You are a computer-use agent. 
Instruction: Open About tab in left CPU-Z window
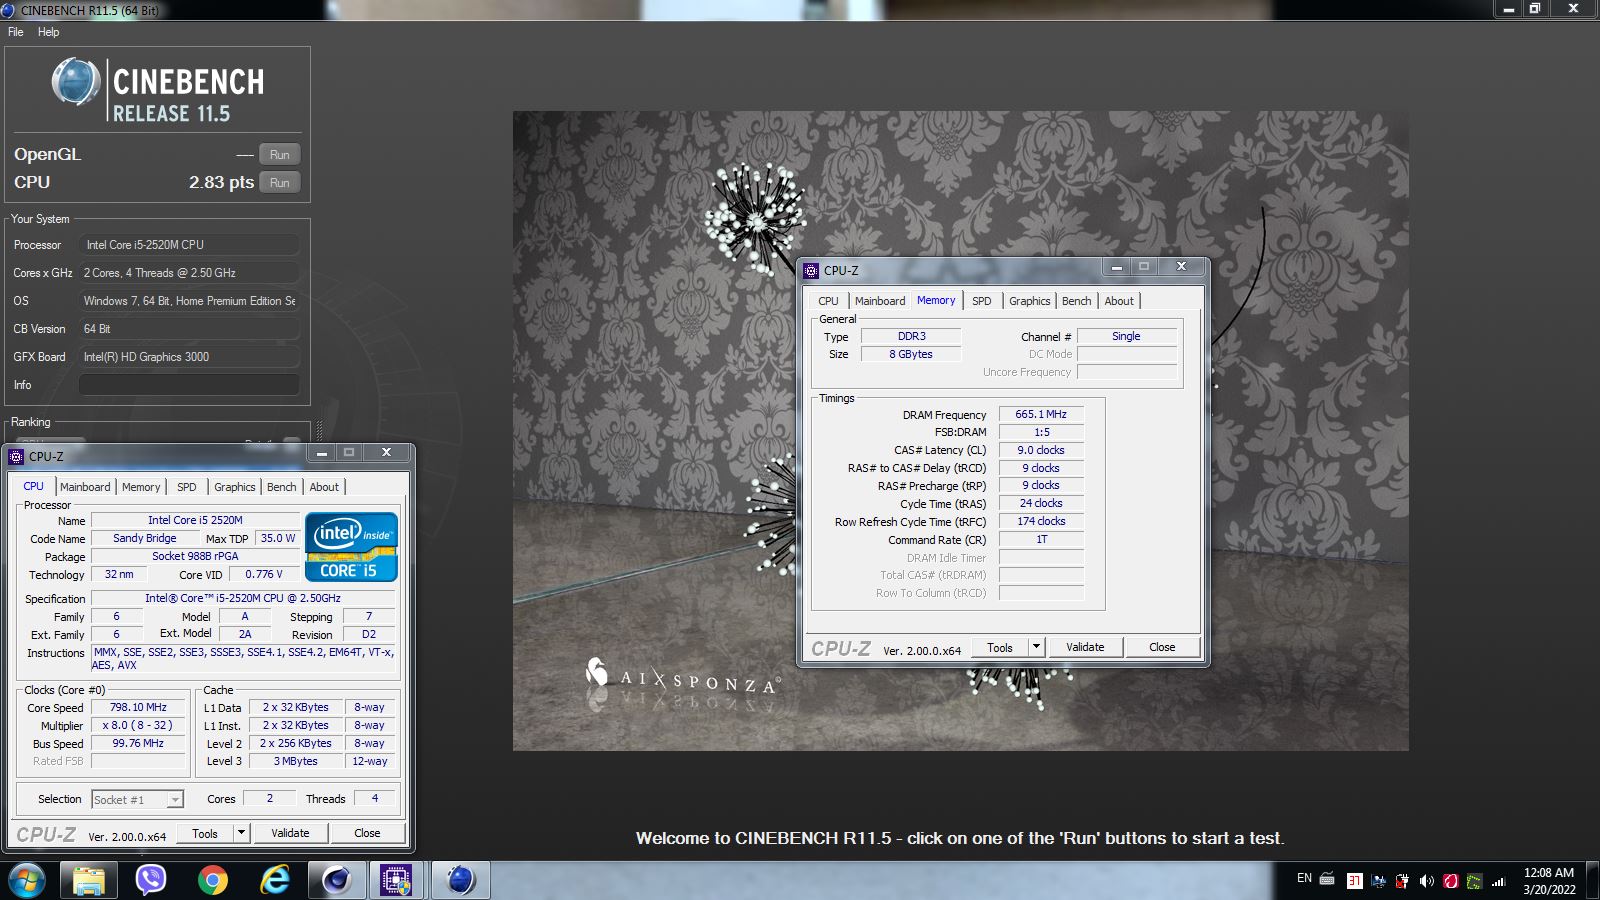(324, 487)
